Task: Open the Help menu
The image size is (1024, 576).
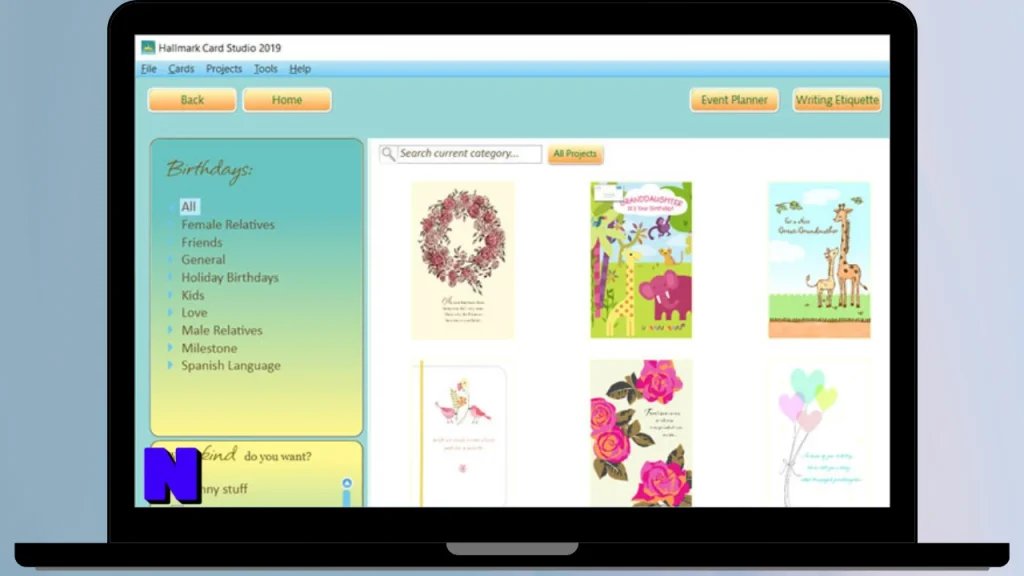Action: [x=300, y=69]
